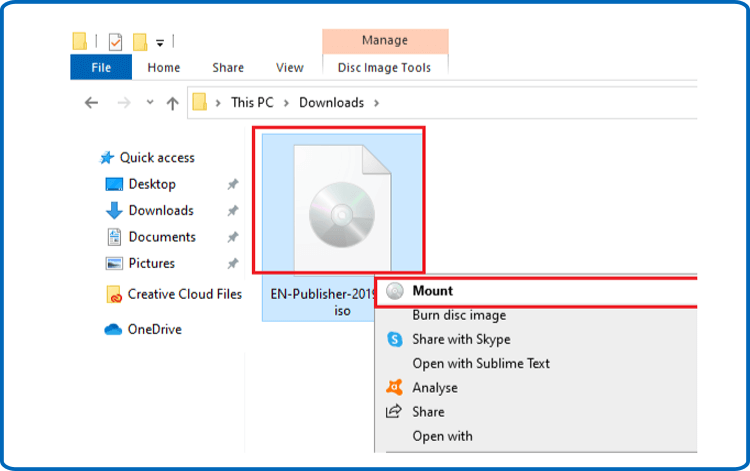The image size is (750, 471).
Task: Choose Analyse from context menu
Action: pyautogui.click(x=435, y=388)
